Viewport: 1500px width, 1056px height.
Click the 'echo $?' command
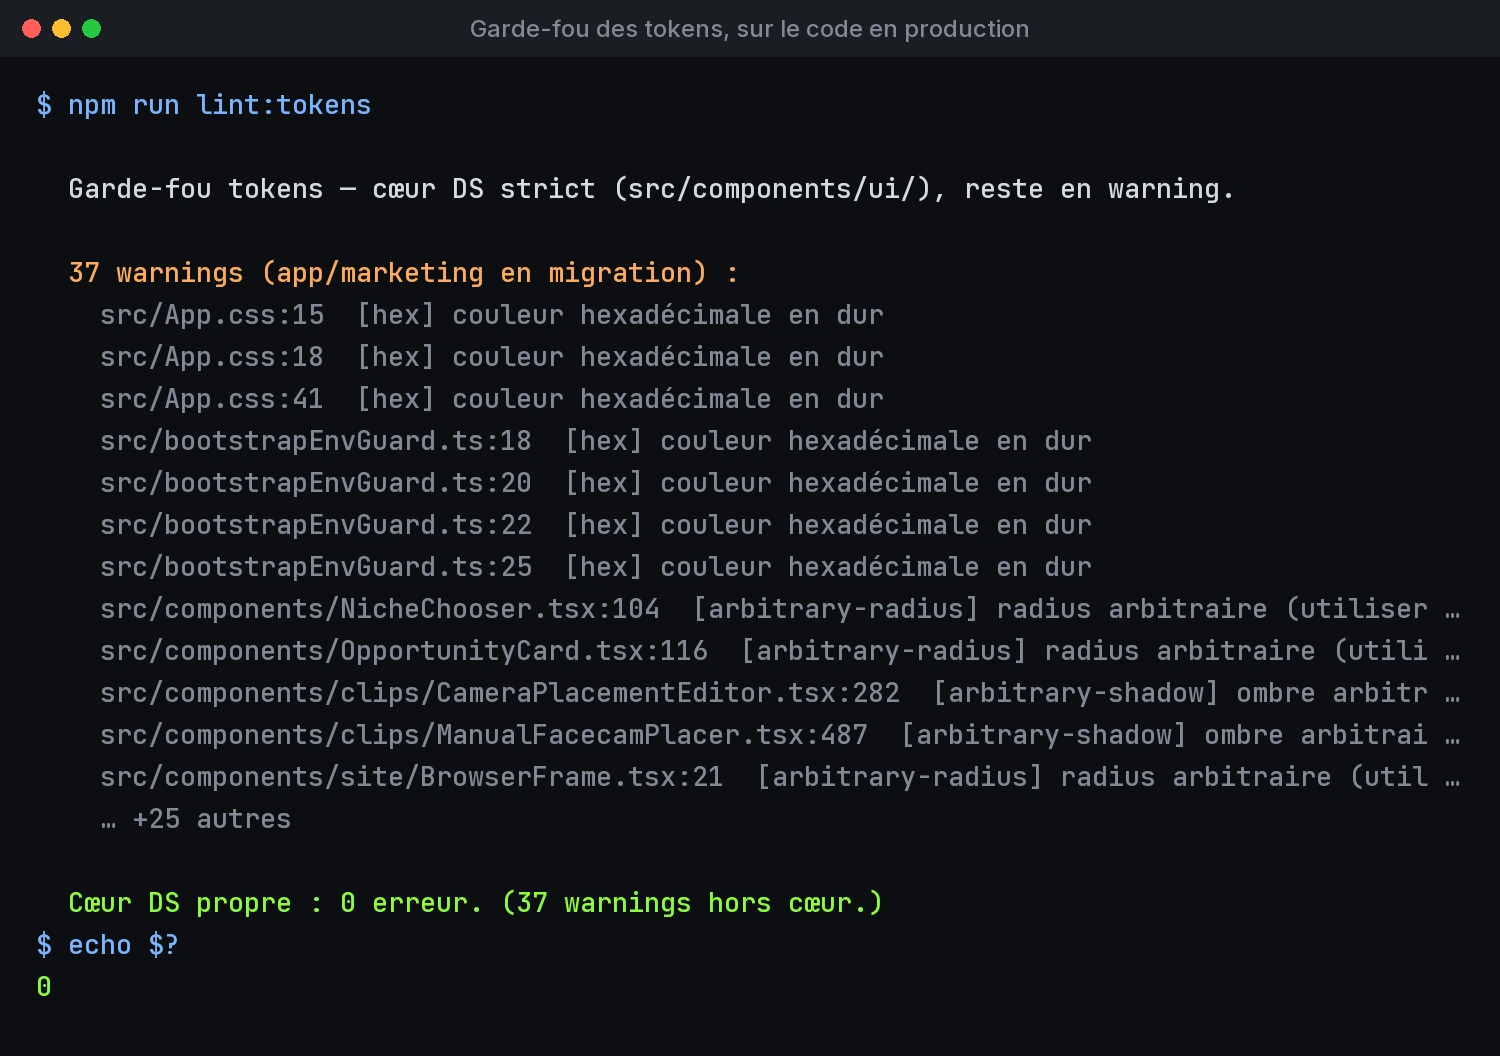(x=123, y=945)
